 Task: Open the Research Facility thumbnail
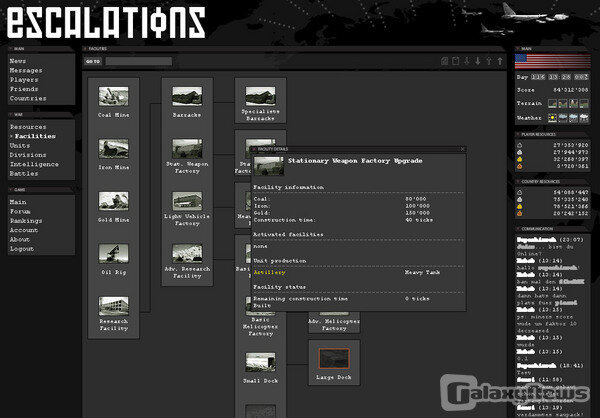(x=113, y=306)
